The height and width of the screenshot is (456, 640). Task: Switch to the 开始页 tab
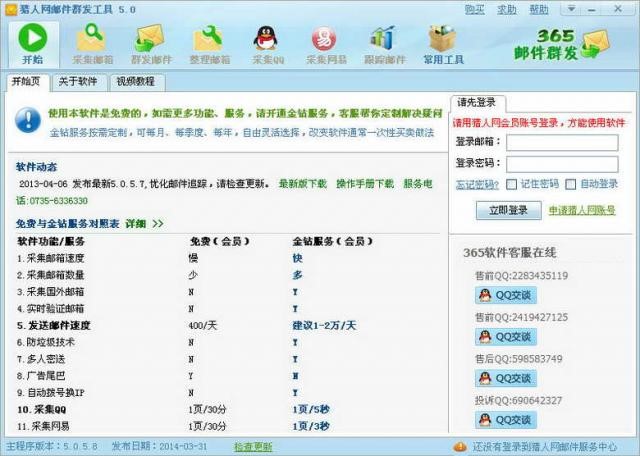coord(27,82)
